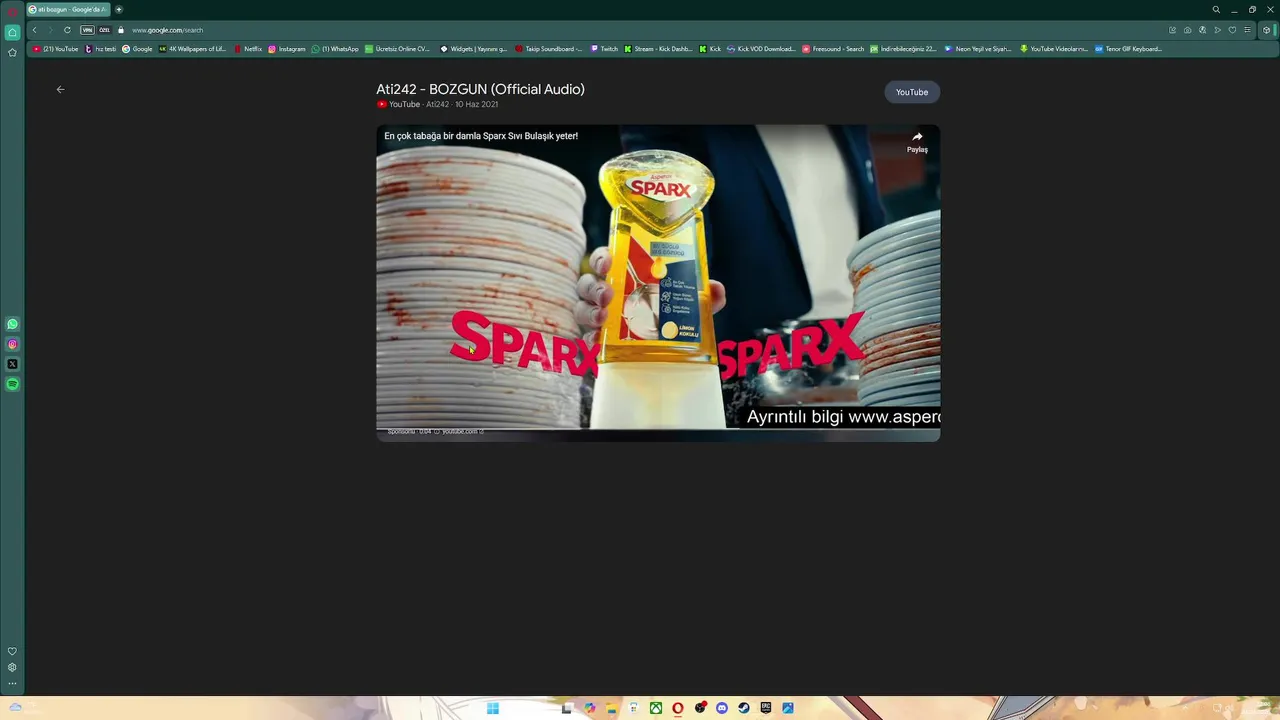Viewport: 1280px width, 720px height.
Task: Open the 'Neon Yeşil ve Siyah...' bookmark
Action: tap(978, 48)
